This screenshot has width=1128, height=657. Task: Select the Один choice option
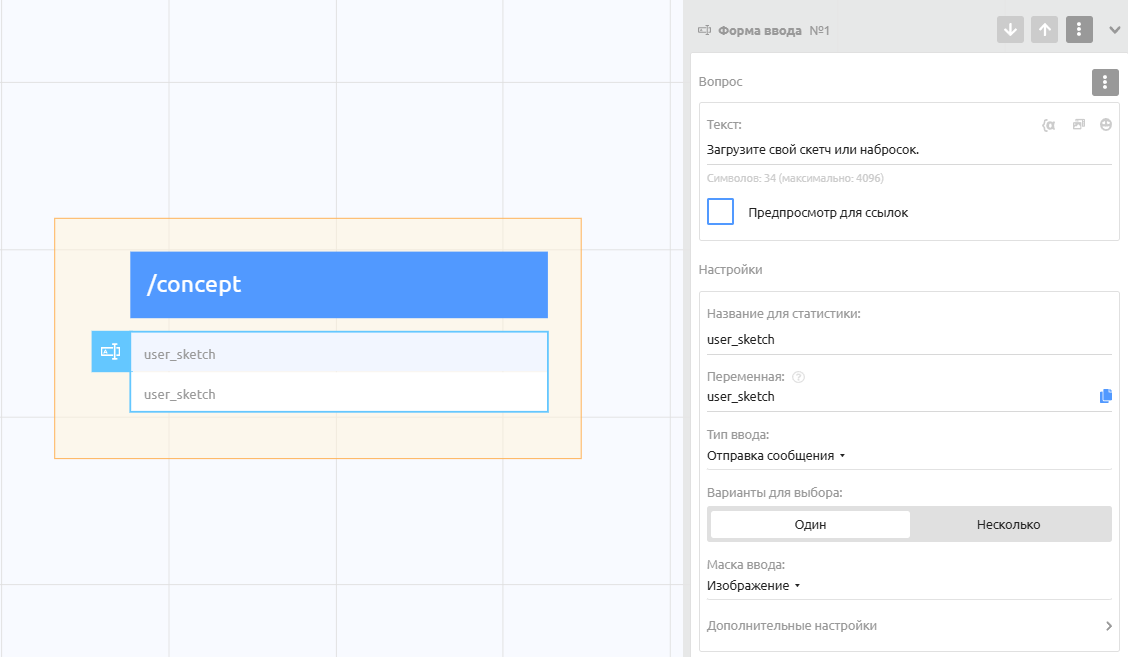pos(810,525)
